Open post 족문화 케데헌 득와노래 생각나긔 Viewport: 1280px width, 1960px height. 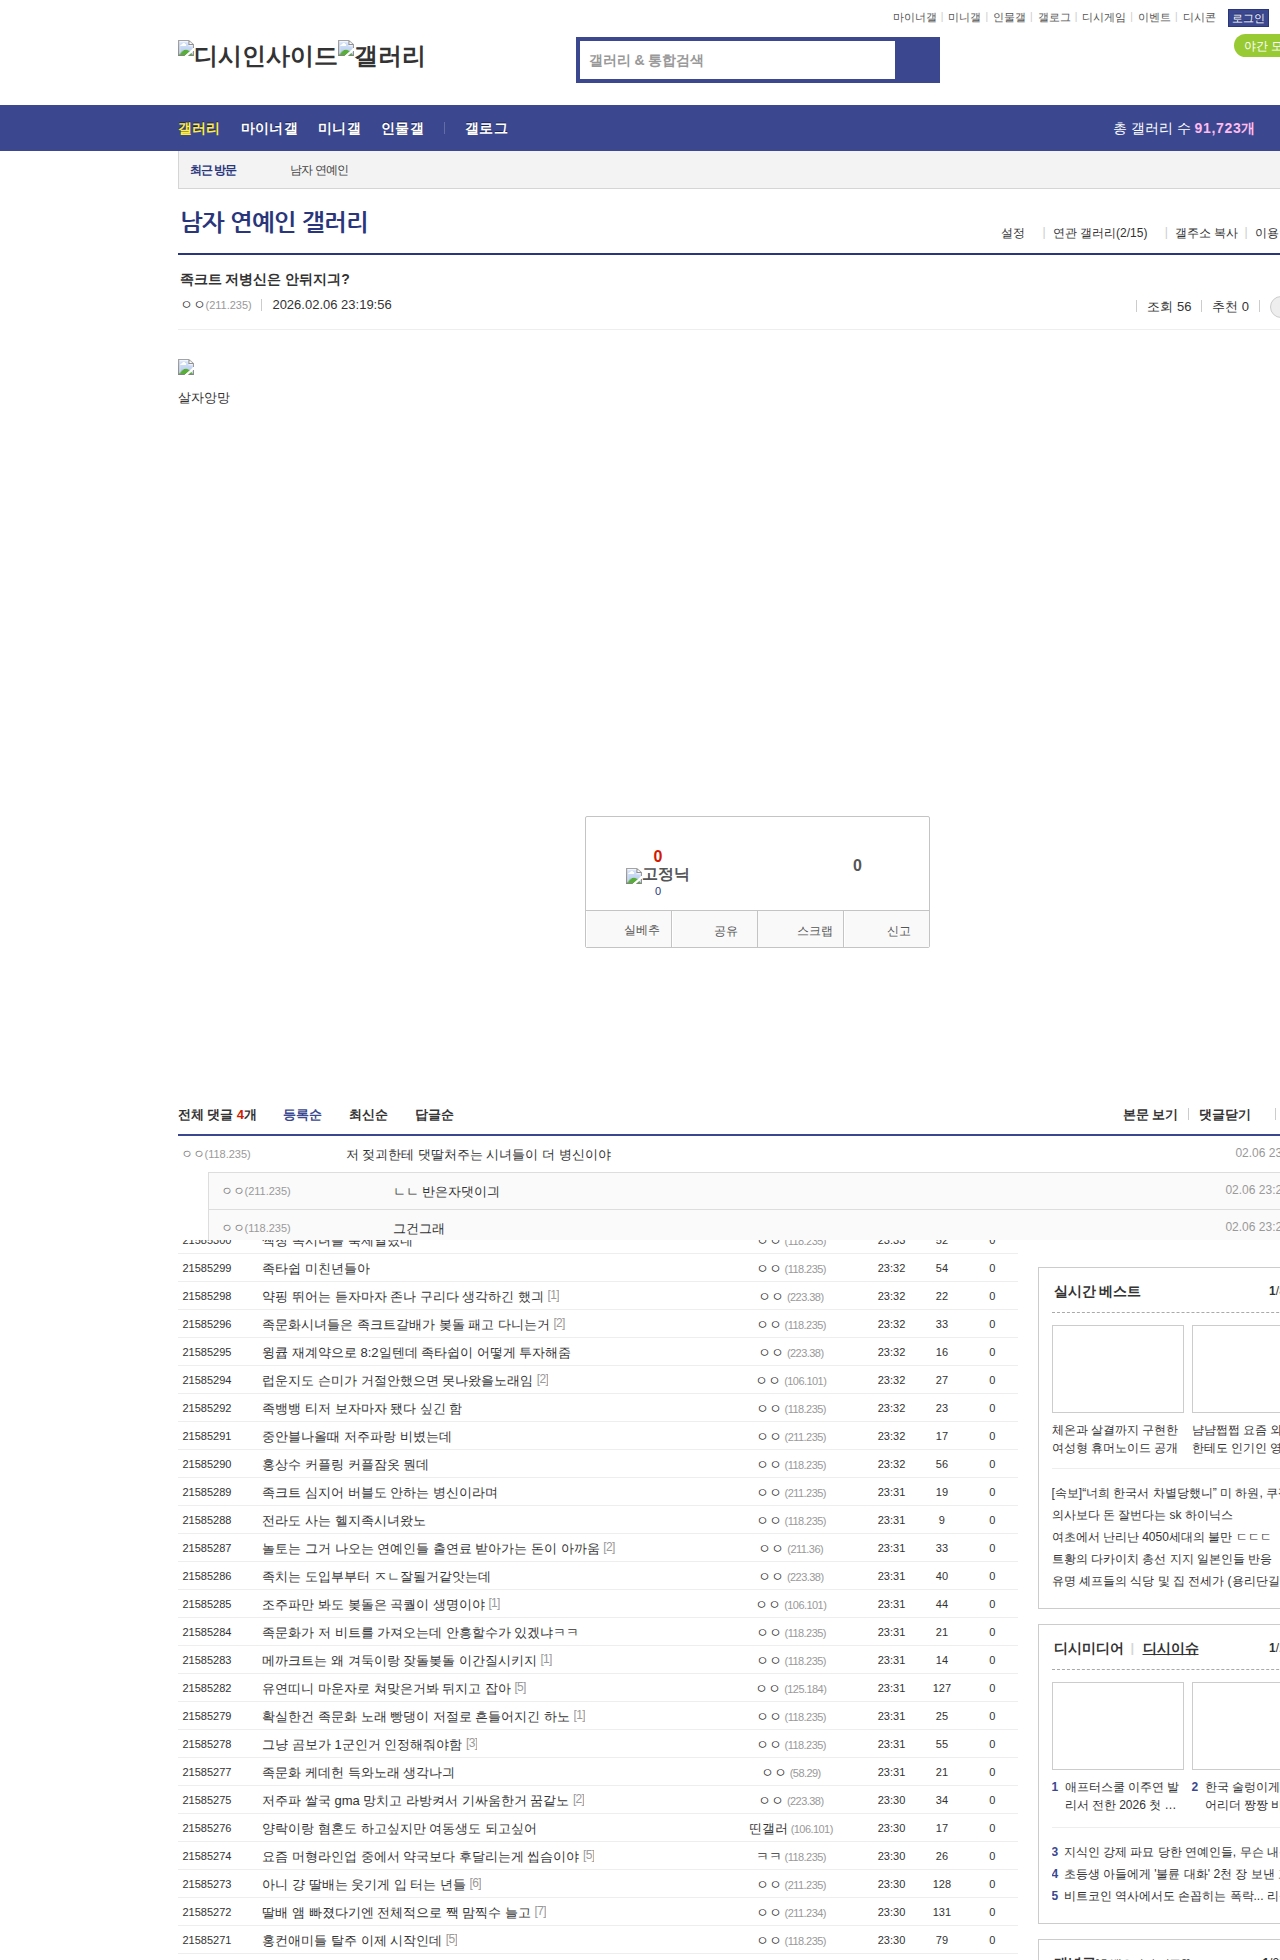click(x=358, y=1772)
